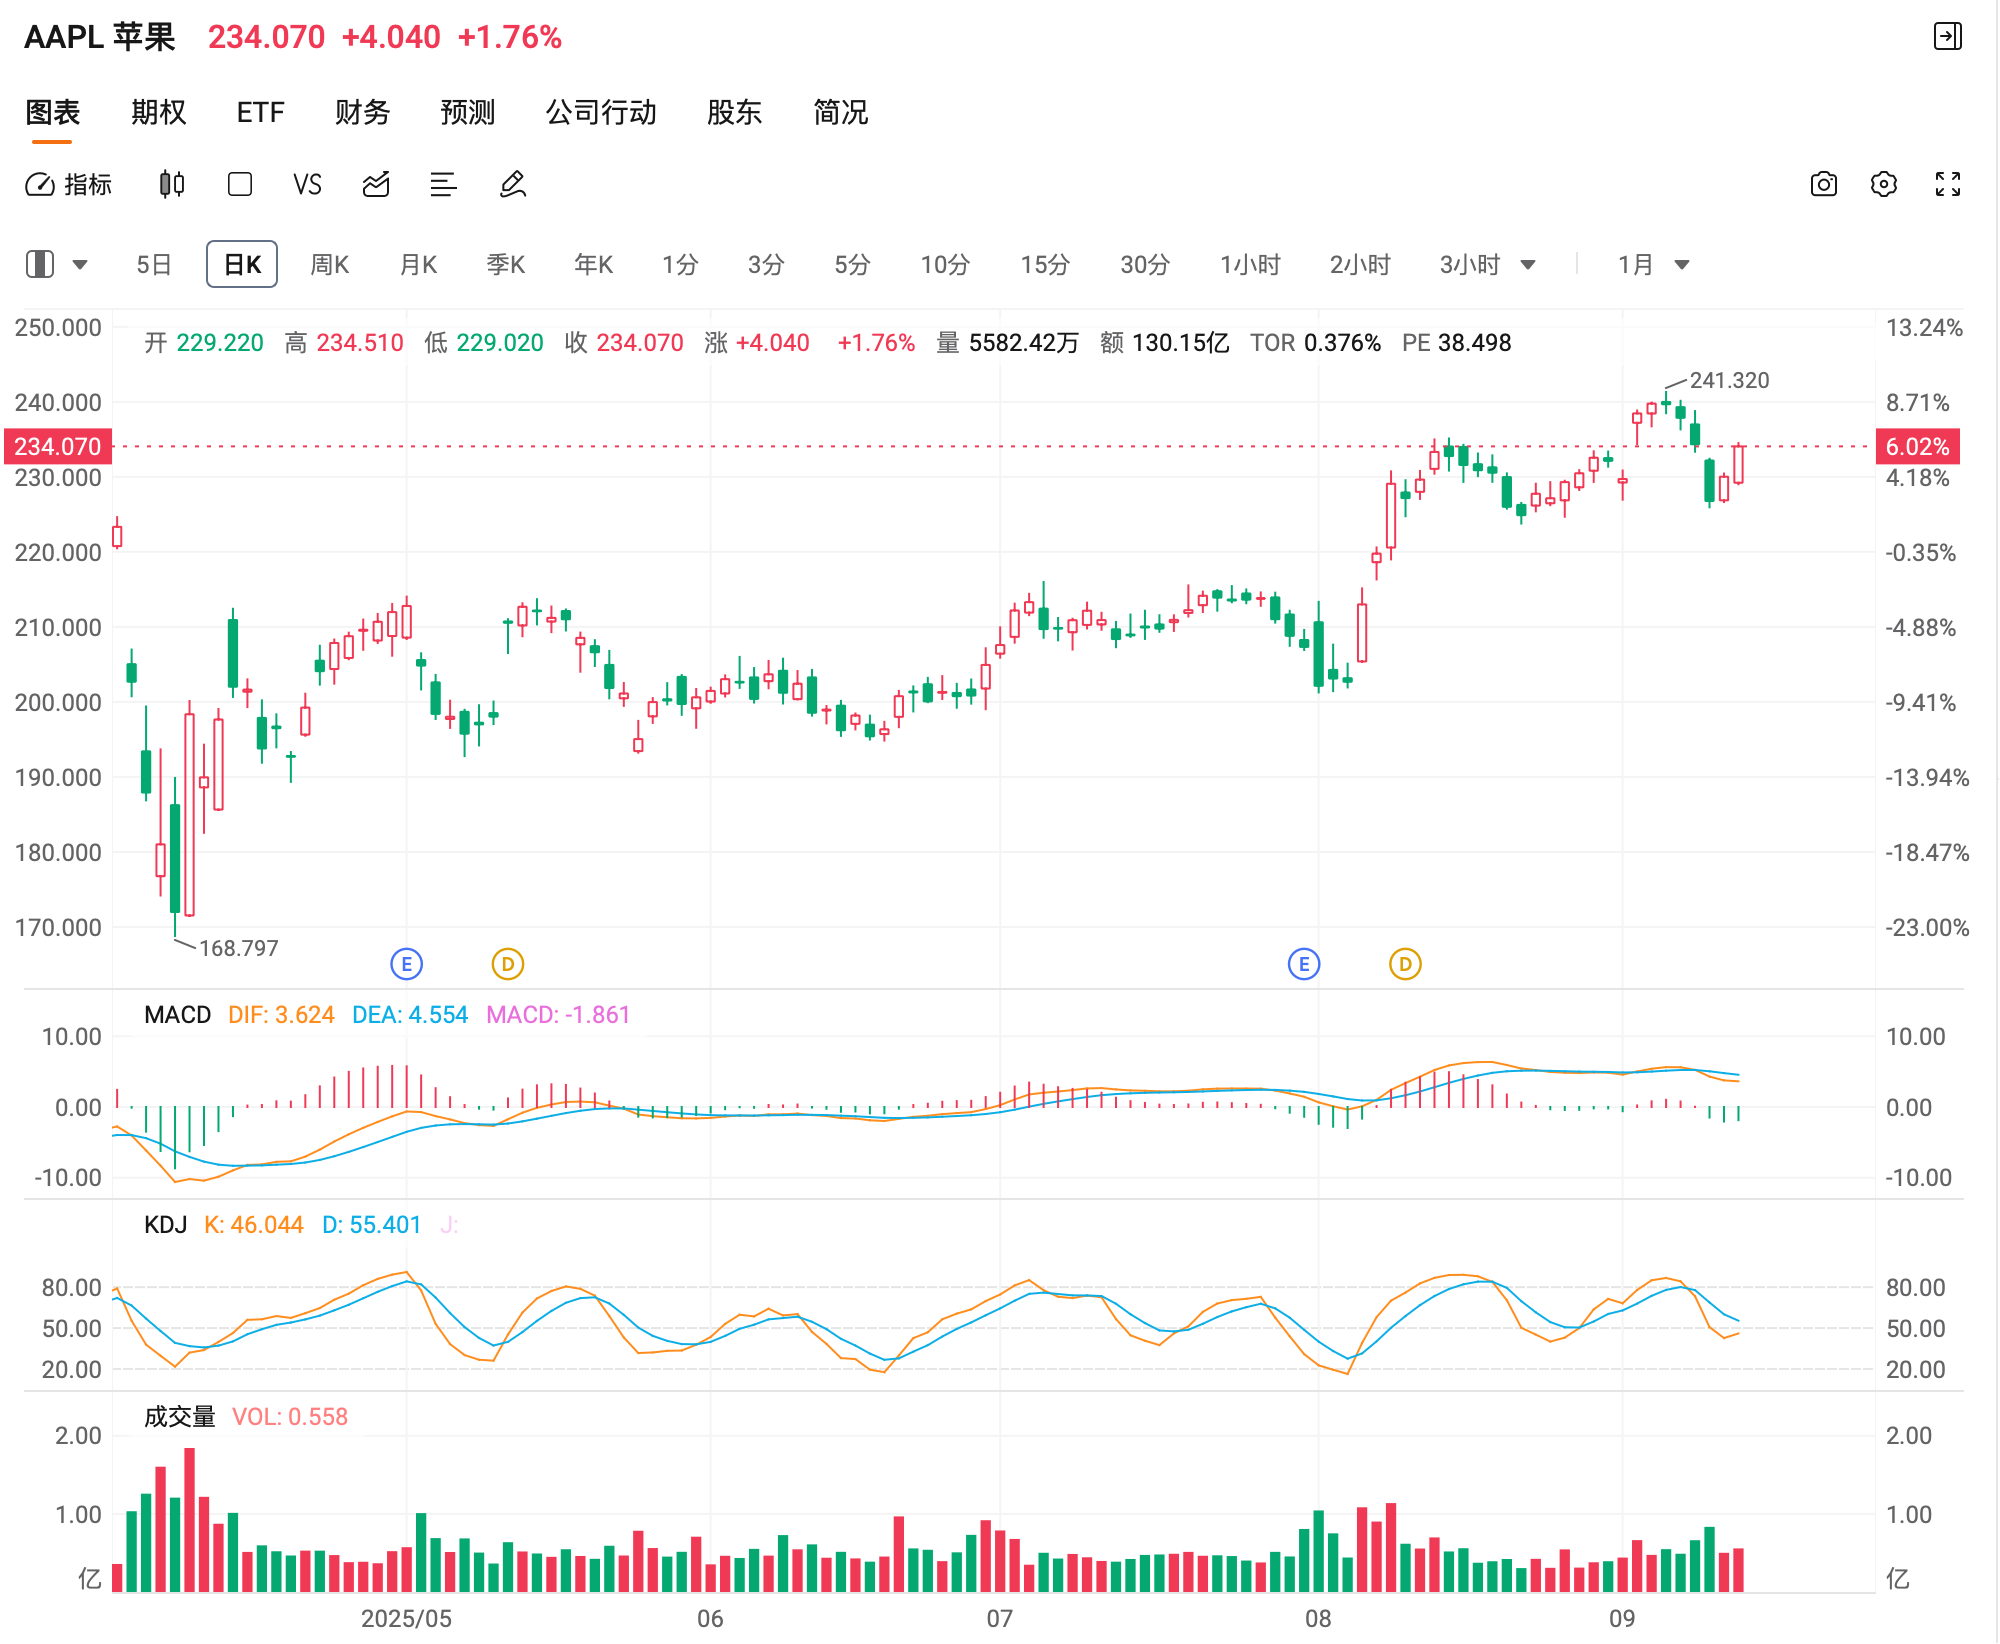Select the 15分 interval button
The height and width of the screenshot is (1644, 2000).
click(1044, 265)
